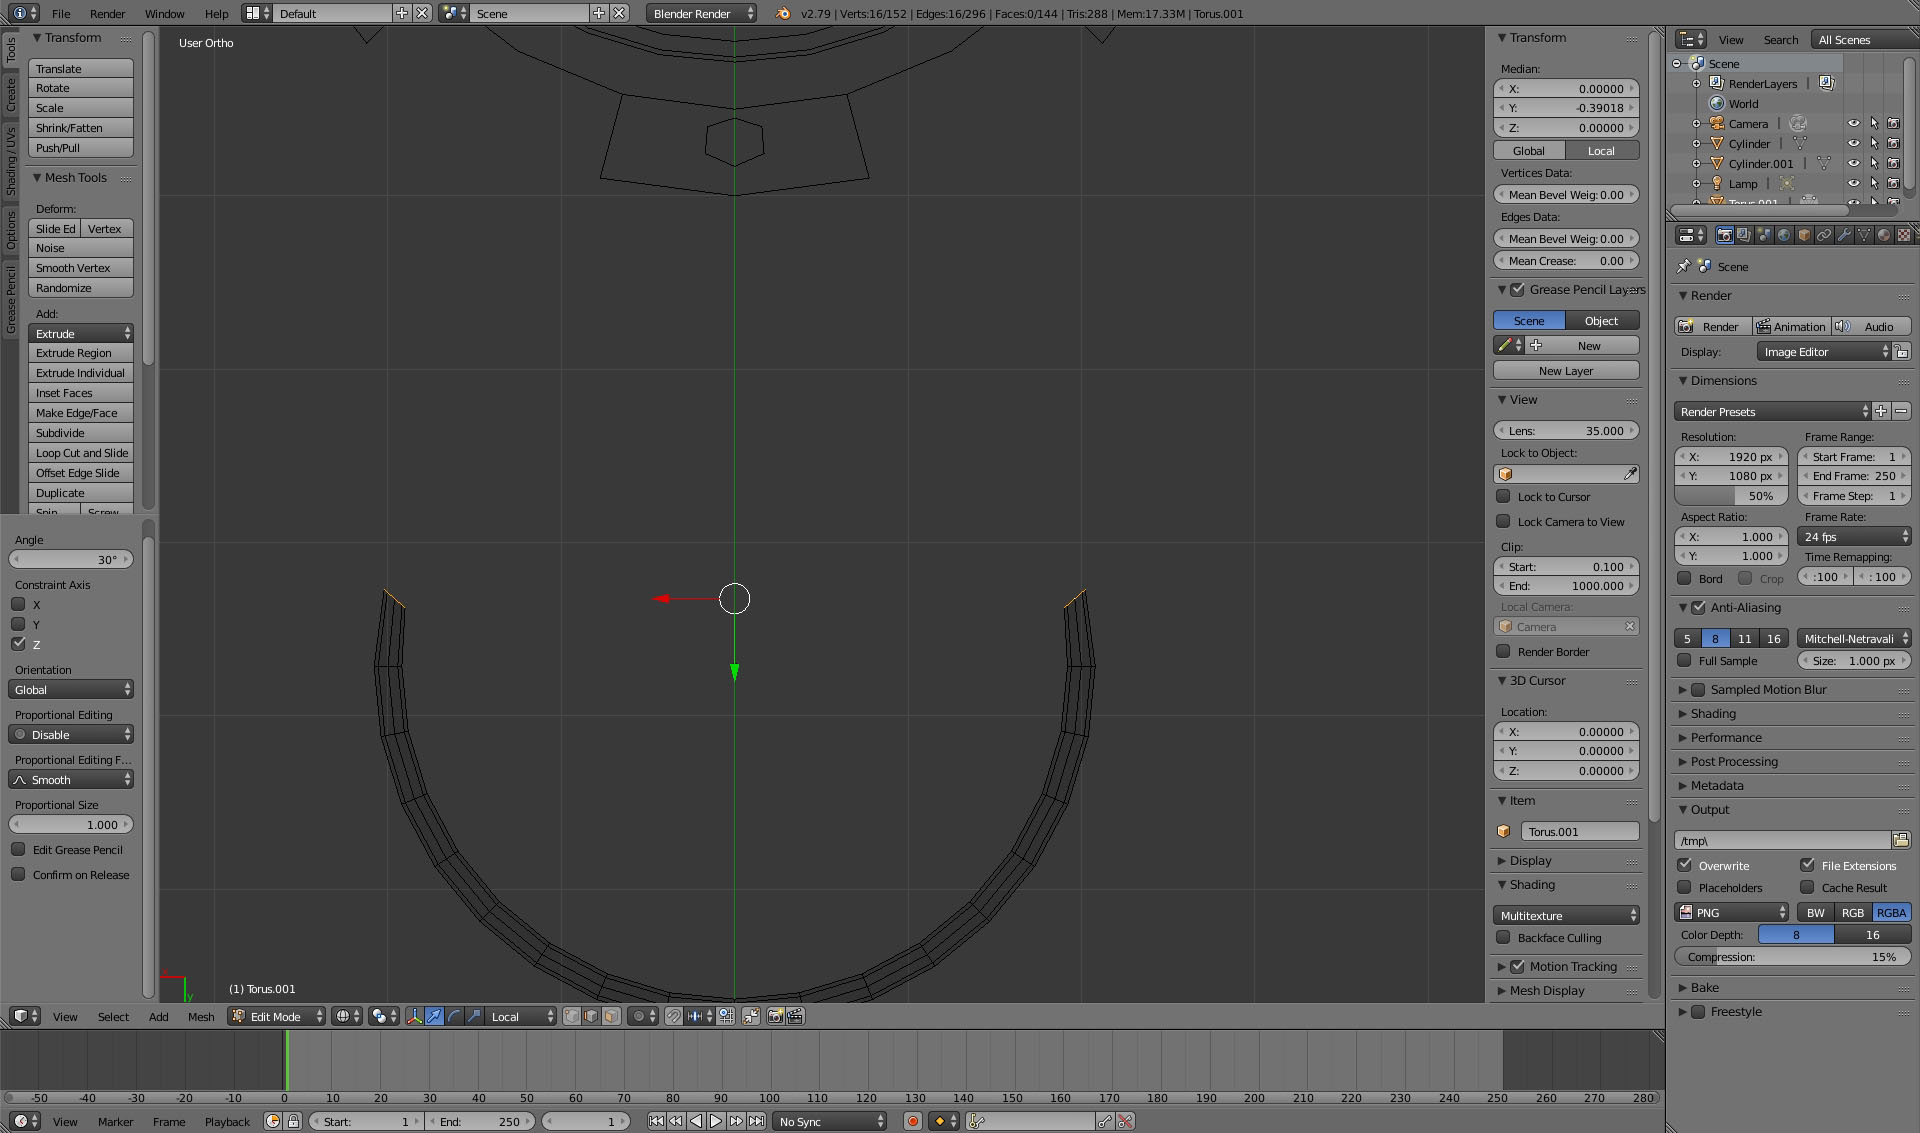Jump to the last frame
The height and width of the screenshot is (1133, 1920).
pyautogui.click(x=757, y=1122)
